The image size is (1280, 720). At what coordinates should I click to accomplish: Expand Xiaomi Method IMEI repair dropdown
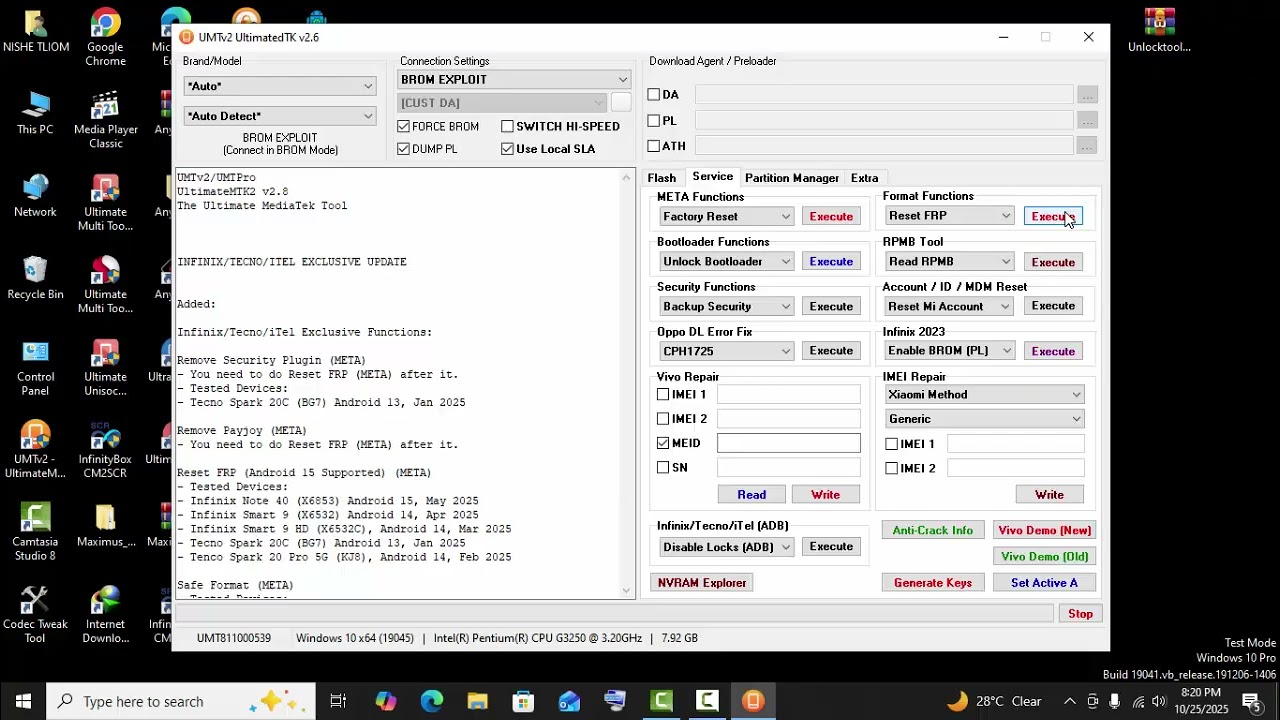pos(984,395)
